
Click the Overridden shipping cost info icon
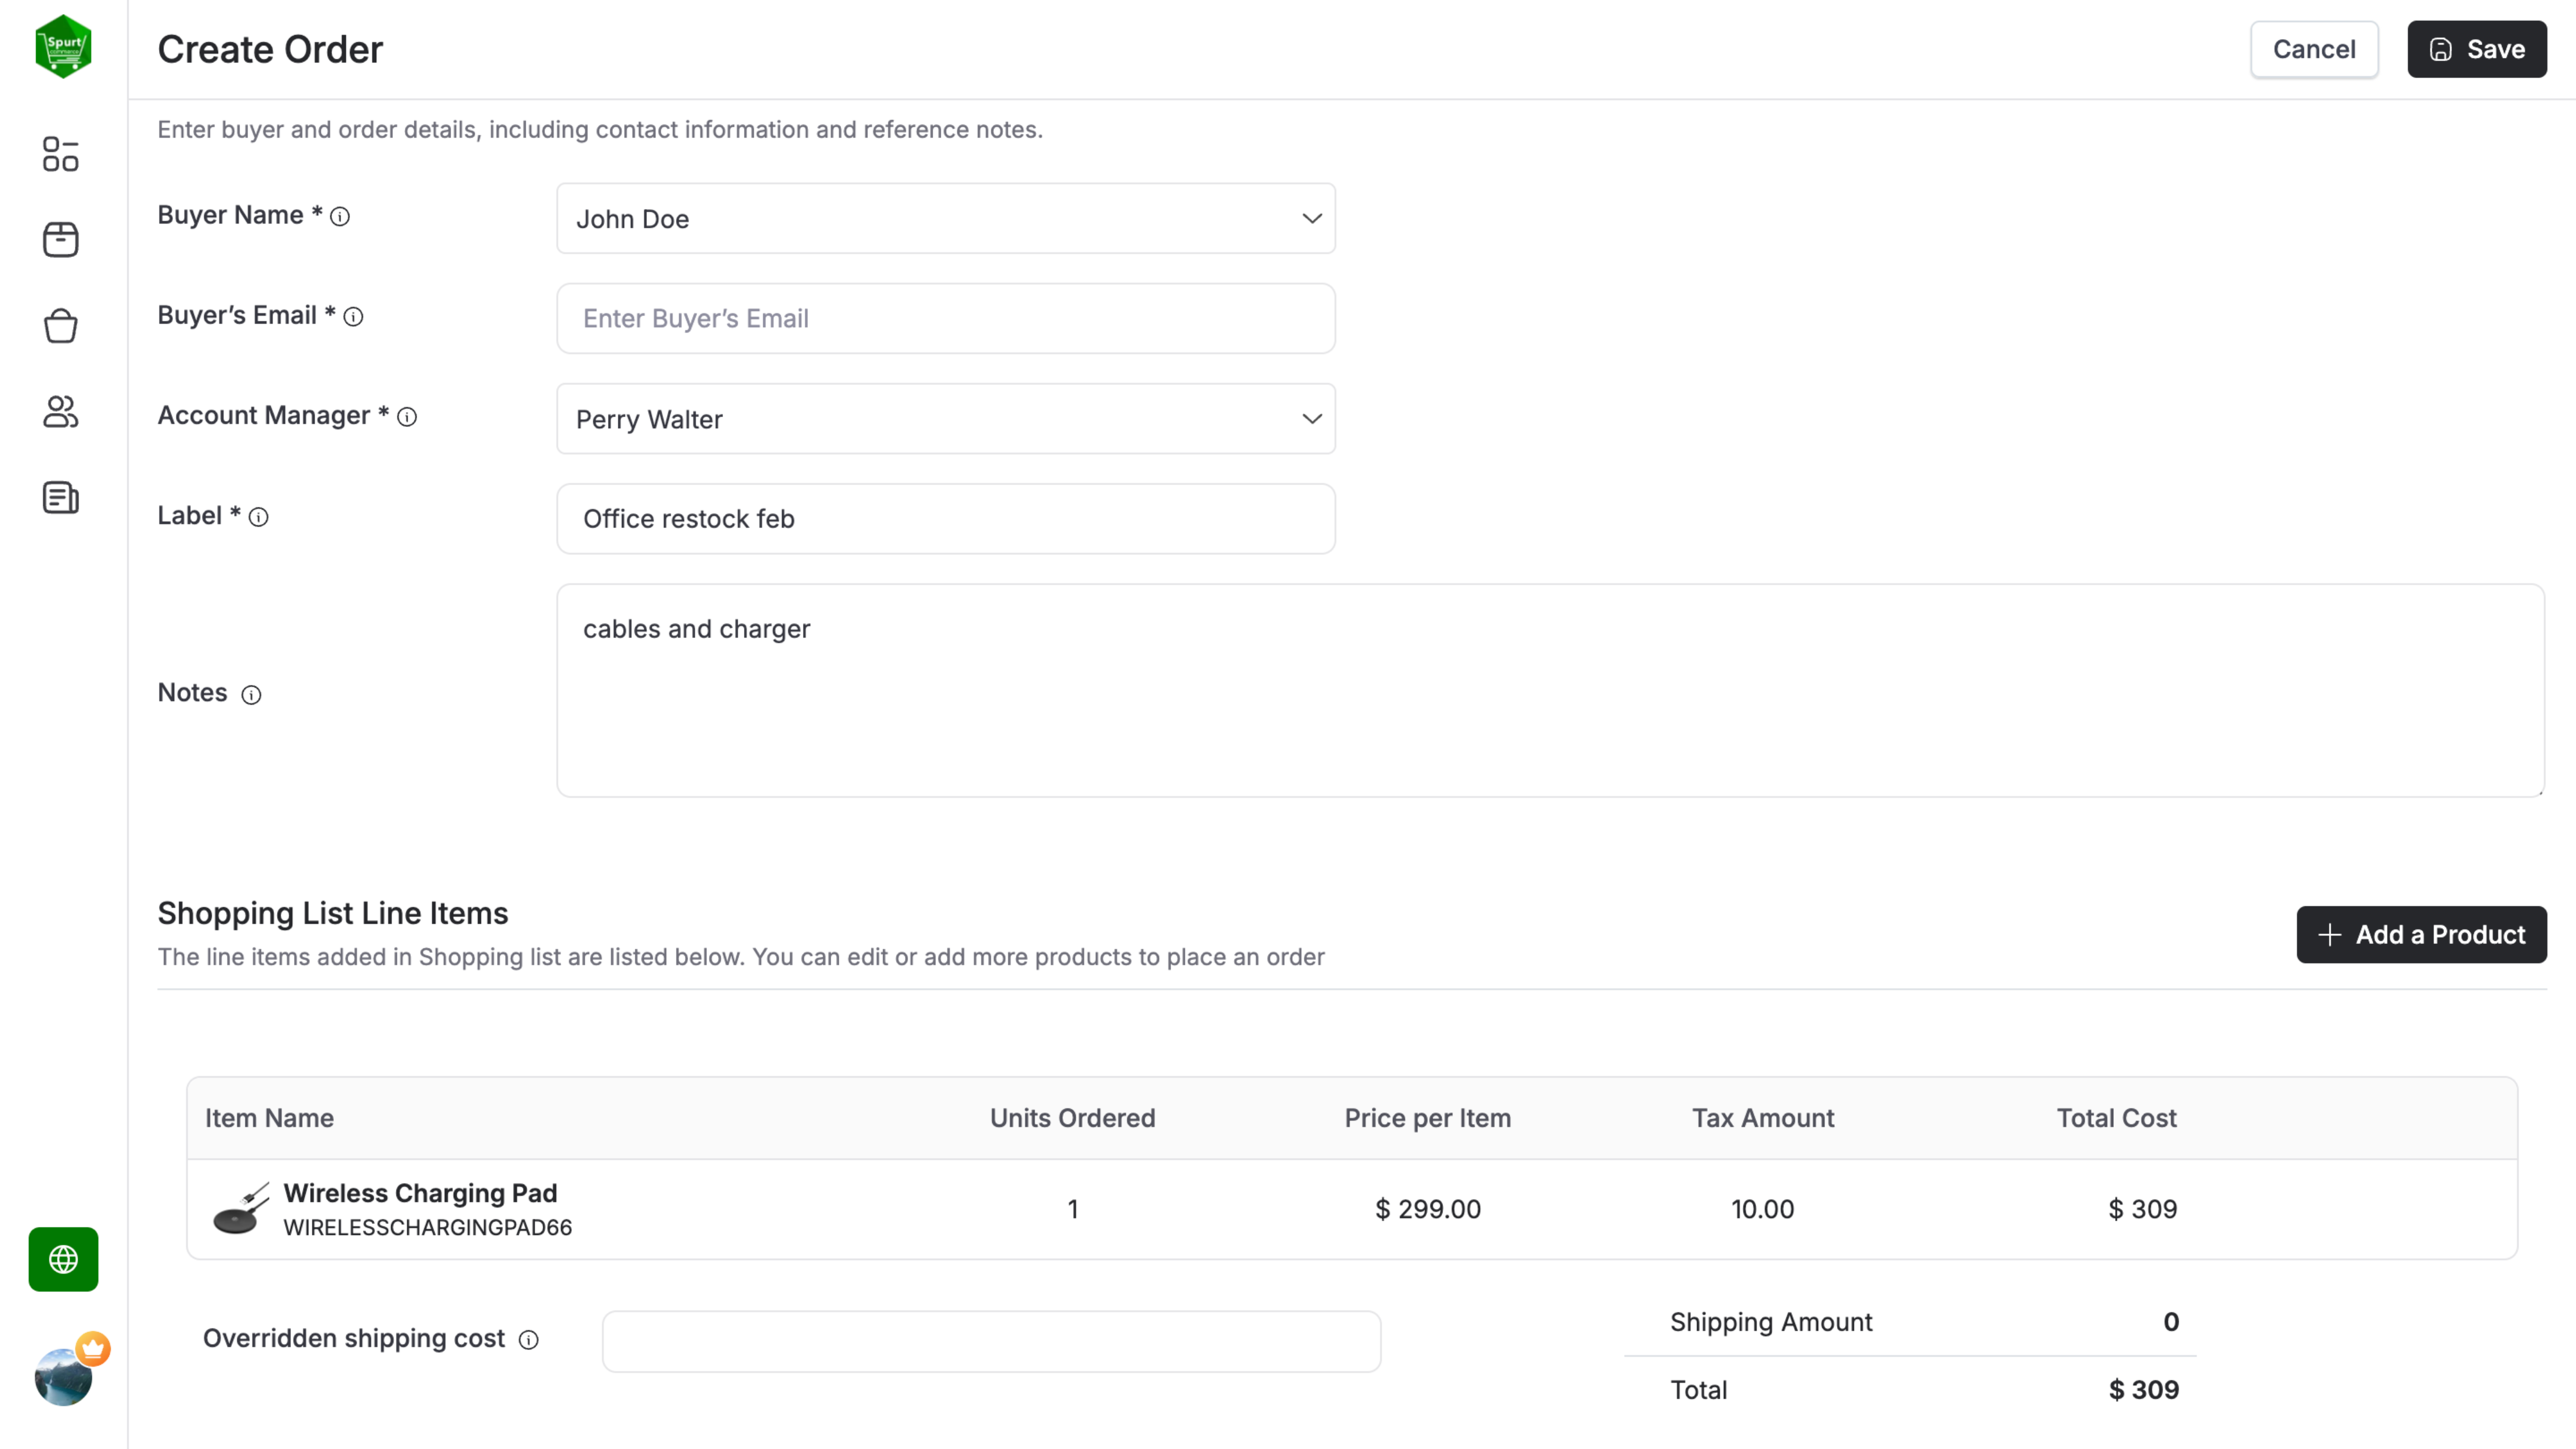pyautogui.click(x=529, y=1340)
